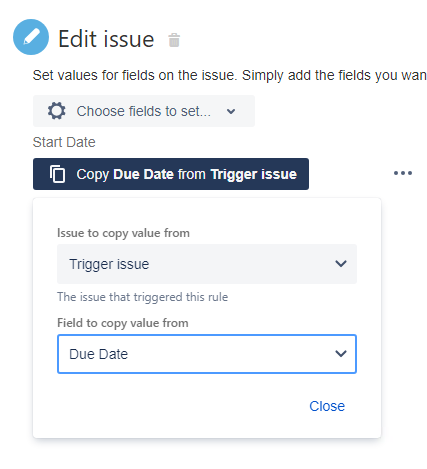The height and width of the screenshot is (469, 427).
Task: Click the copy icon on the dark button
Action: point(57,174)
